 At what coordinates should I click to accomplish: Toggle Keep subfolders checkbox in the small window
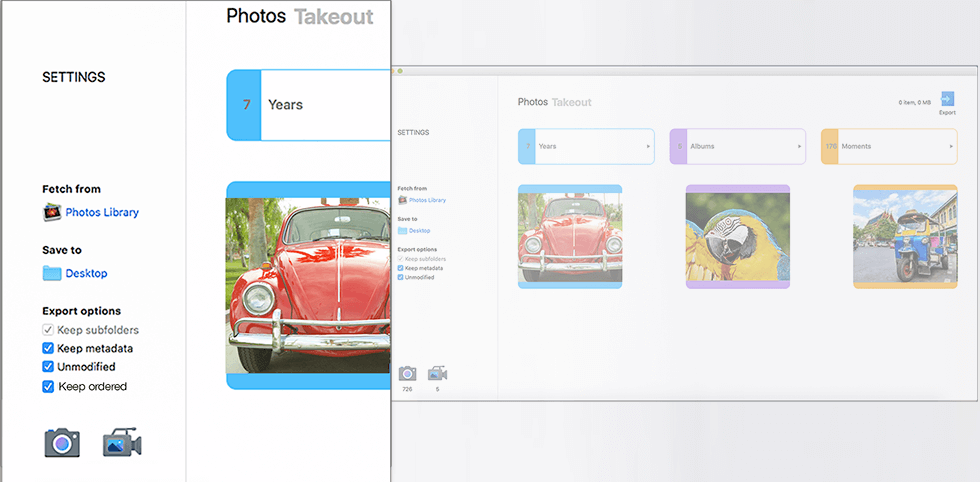pos(401,259)
